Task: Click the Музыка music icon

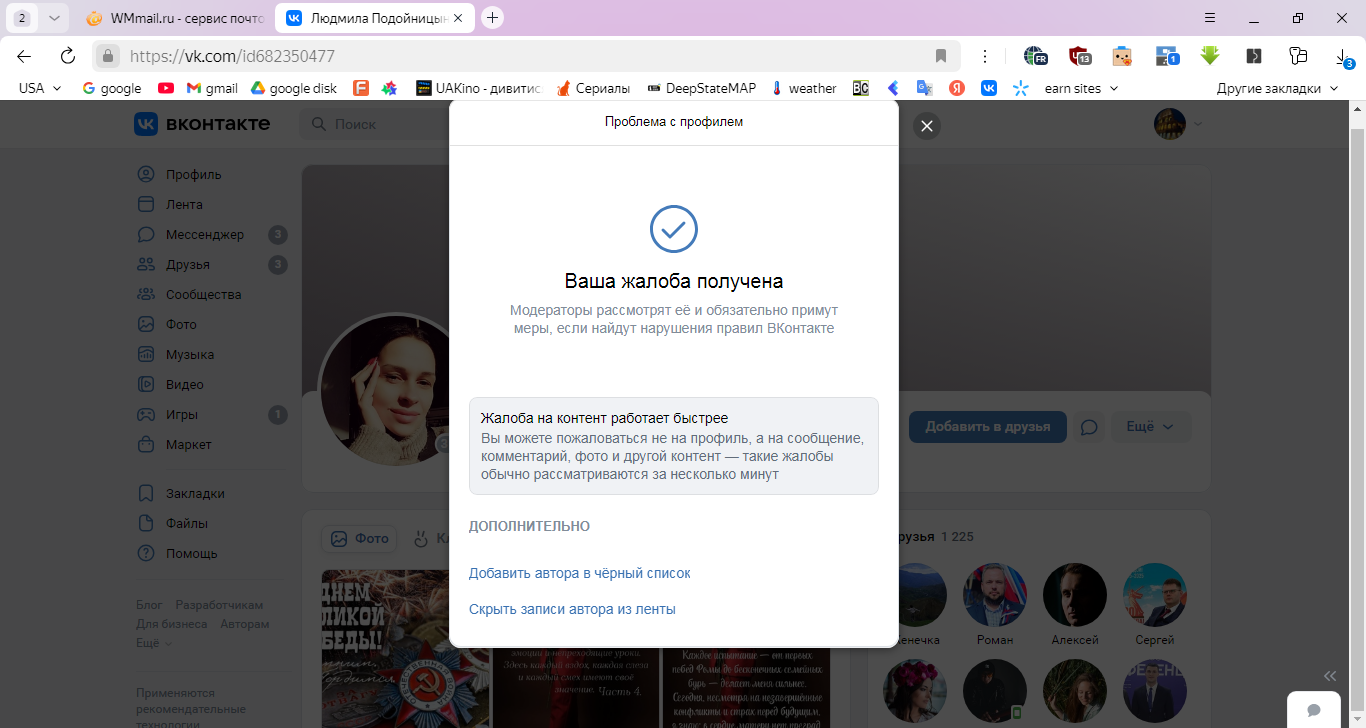Action: pyautogui.click(x=146, y=354)
